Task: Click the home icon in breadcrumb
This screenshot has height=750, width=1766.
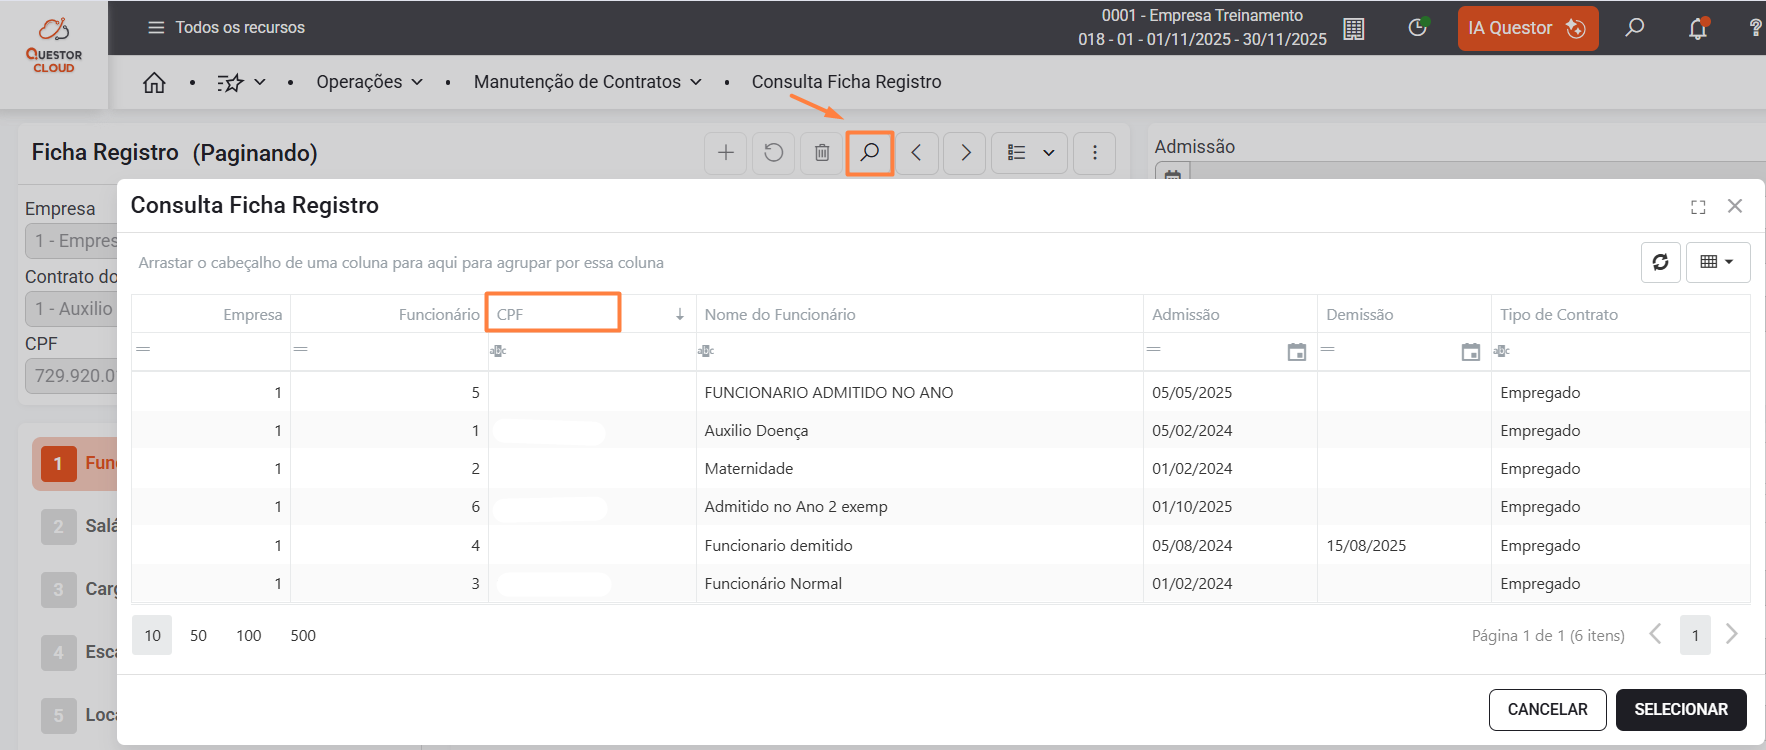Action: [x=154, y=82]
